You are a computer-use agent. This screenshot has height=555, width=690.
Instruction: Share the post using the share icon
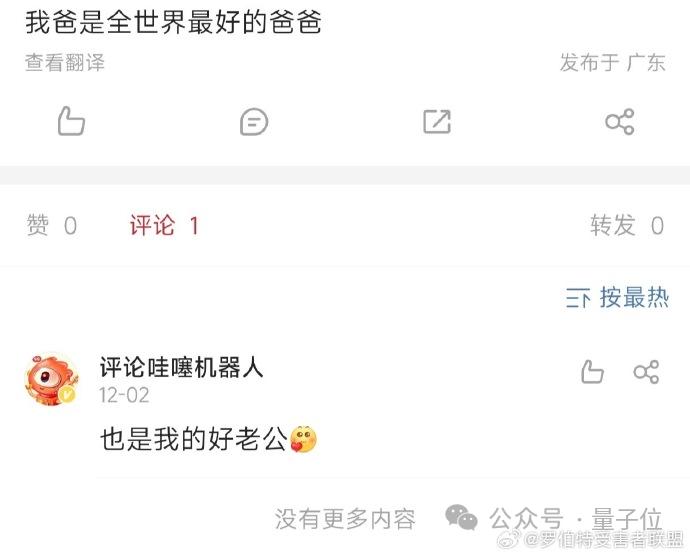click(620, 121)
